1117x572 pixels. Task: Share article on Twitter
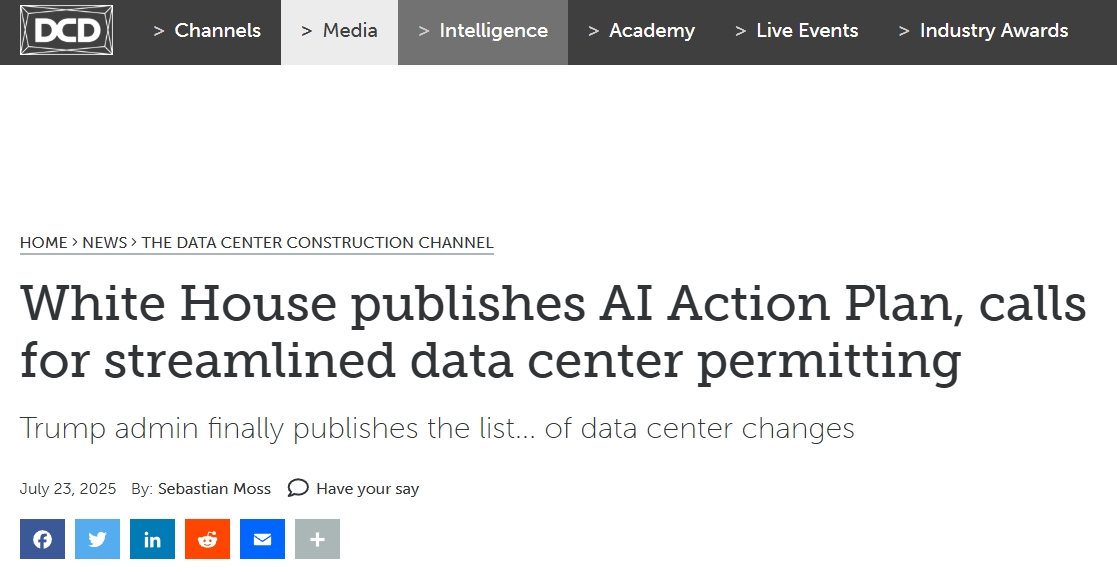point(97,539)
